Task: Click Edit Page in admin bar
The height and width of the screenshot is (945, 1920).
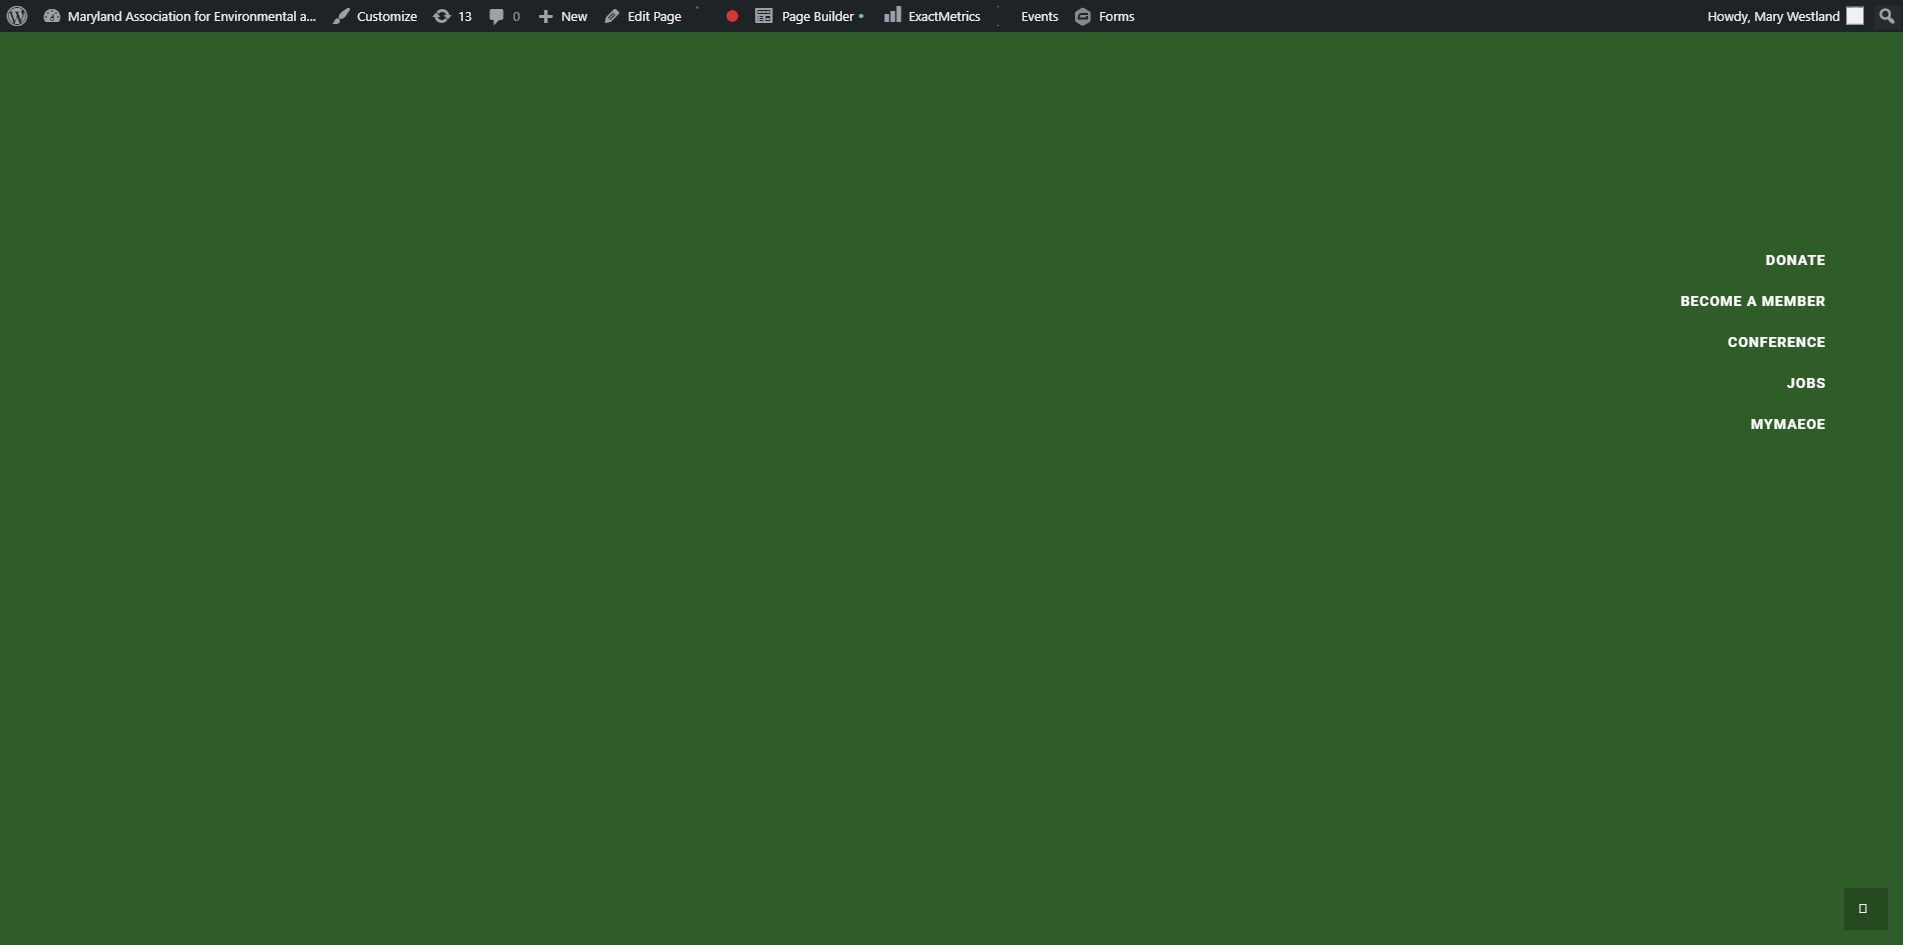Action: click(643, 16)
